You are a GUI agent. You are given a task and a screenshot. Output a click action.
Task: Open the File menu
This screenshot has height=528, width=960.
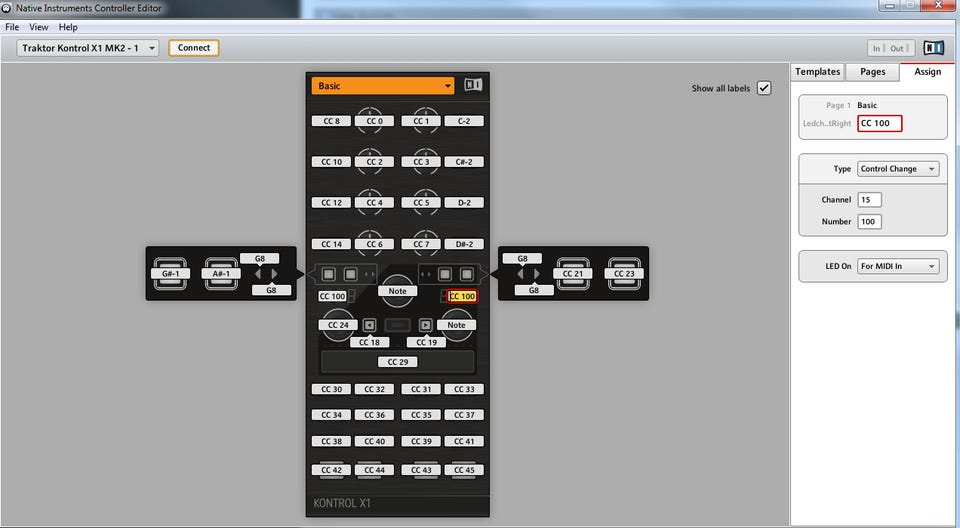point(12,27)
